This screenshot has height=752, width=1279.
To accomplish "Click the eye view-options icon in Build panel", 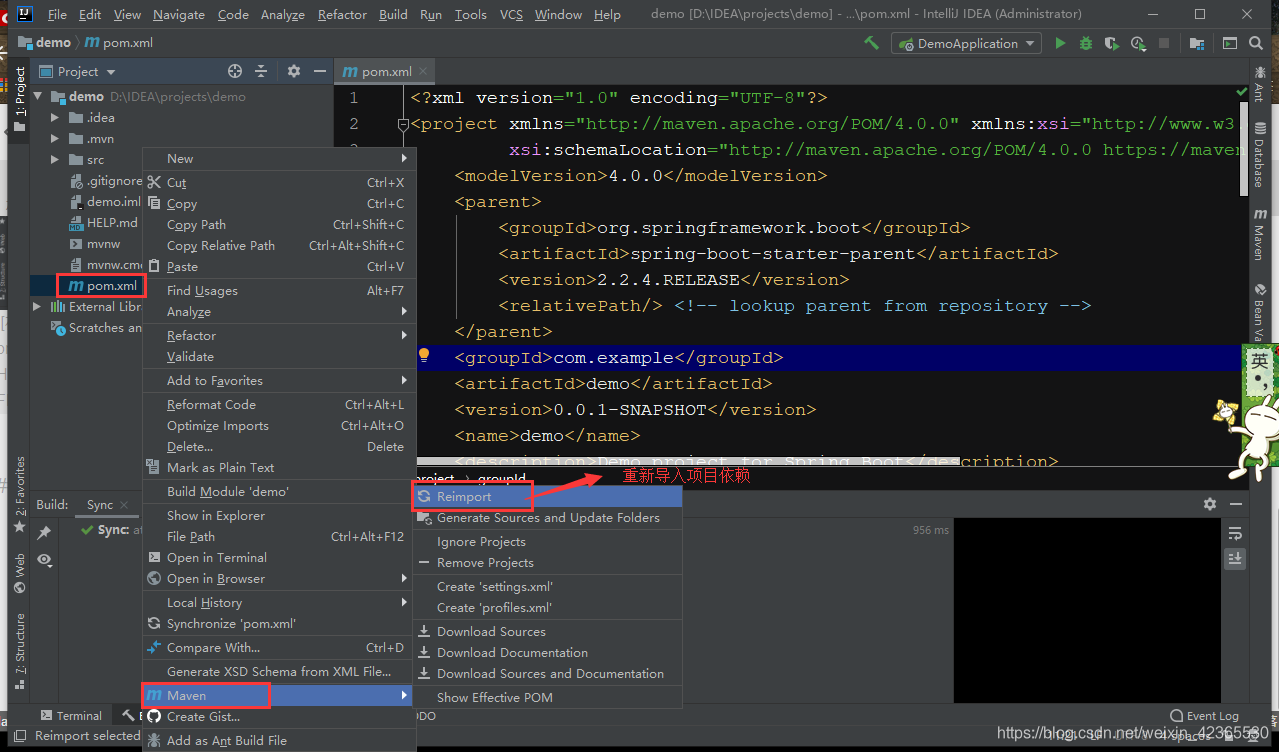I will (x=44, y=560).
